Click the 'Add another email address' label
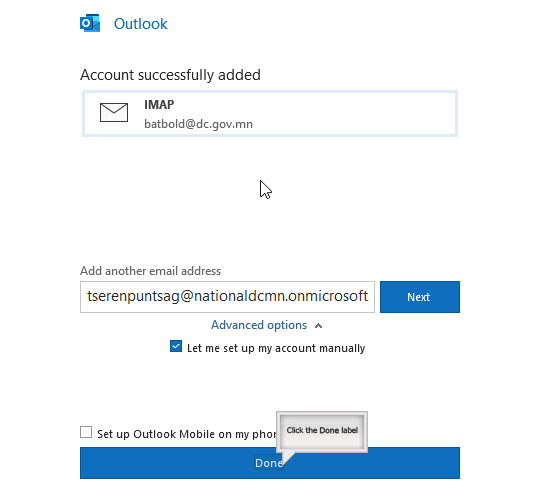Screen dimensions: 554x504 [x=151, y=271]
